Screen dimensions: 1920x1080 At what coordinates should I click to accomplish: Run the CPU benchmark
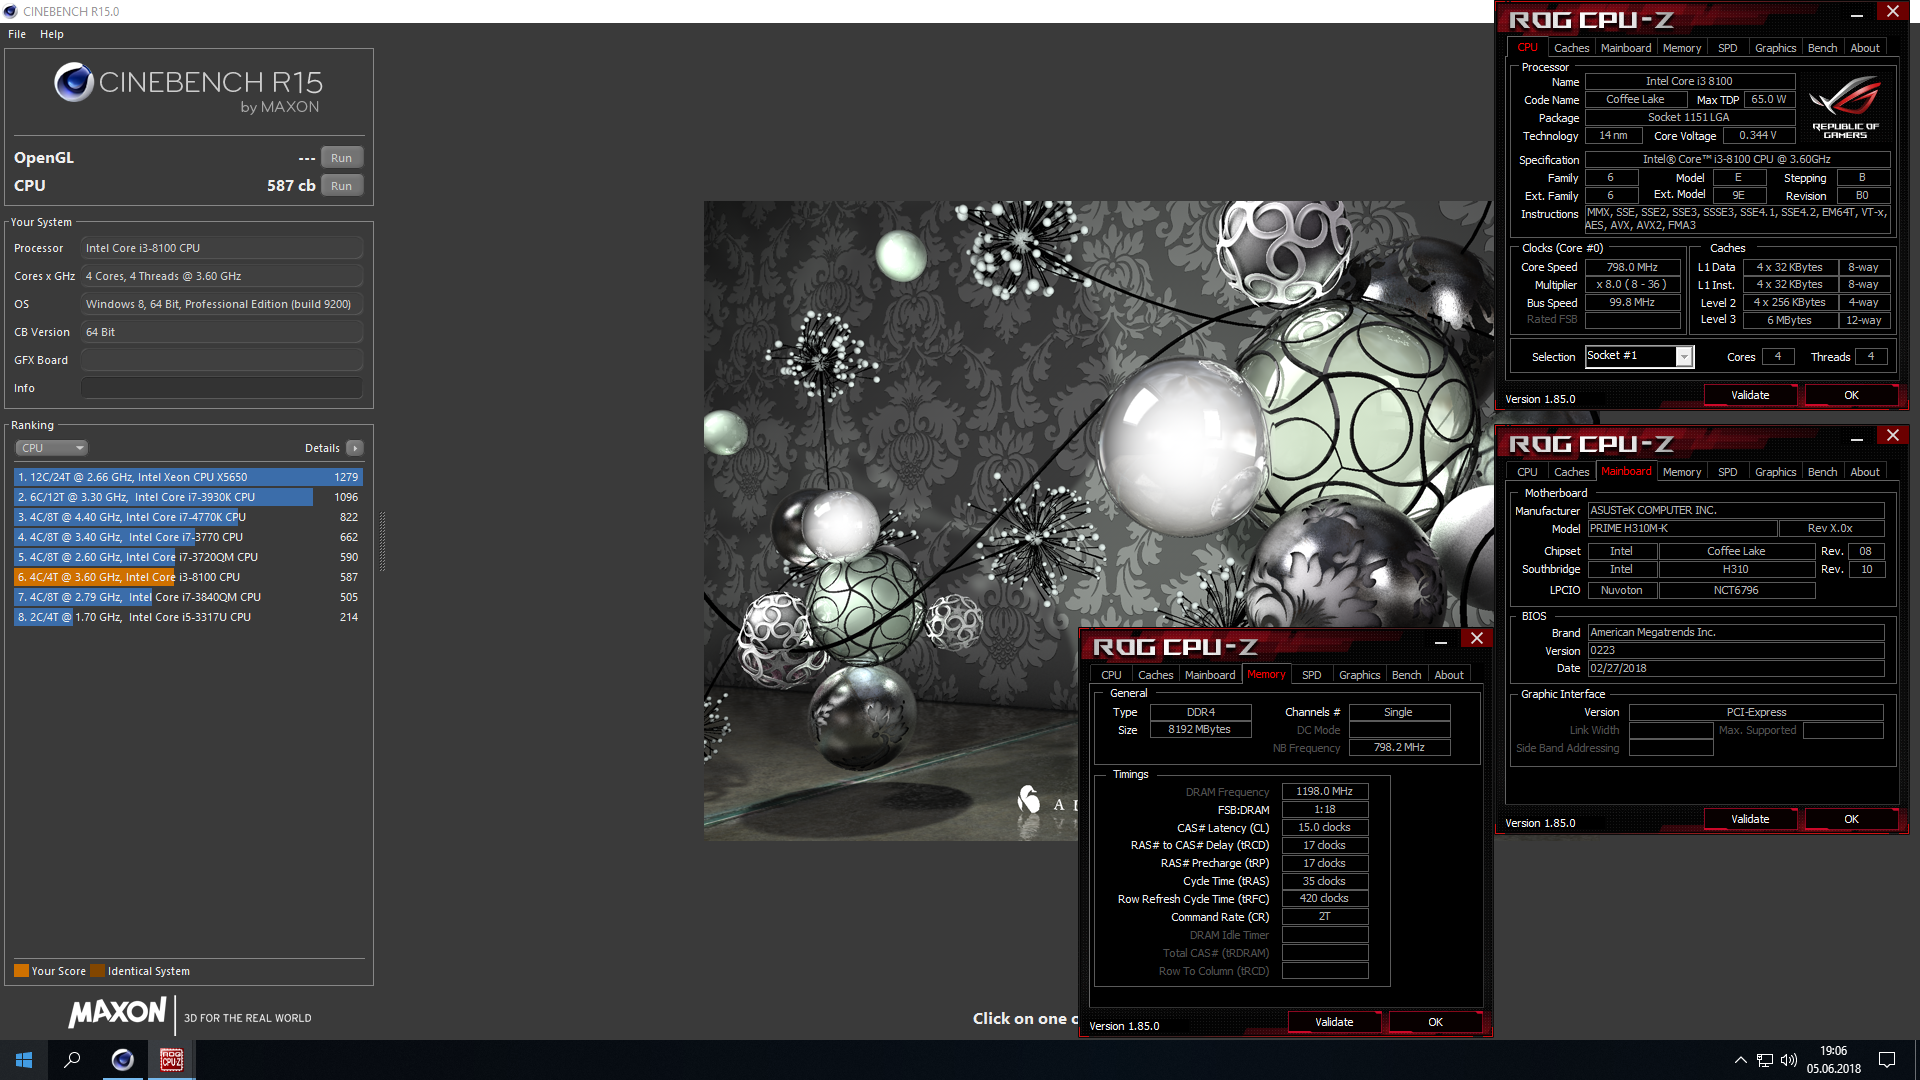[341, 186]
